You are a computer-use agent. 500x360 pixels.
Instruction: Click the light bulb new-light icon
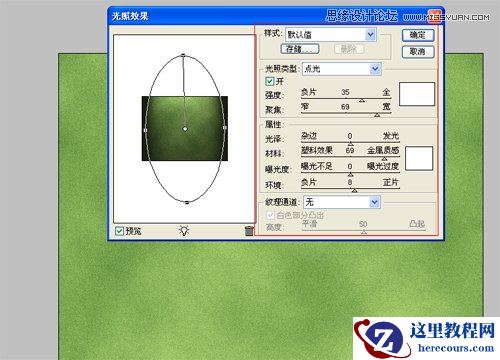[x=184, y=230]
